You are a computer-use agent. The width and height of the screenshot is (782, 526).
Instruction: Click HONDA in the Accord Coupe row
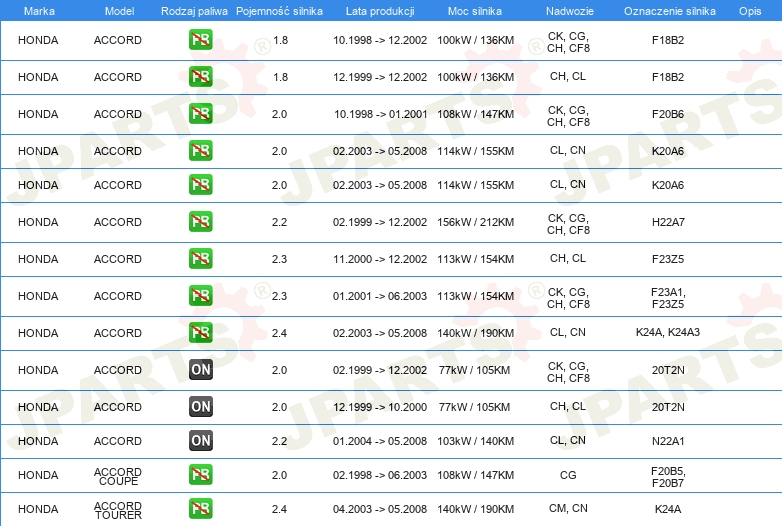(x=38, y=475)
